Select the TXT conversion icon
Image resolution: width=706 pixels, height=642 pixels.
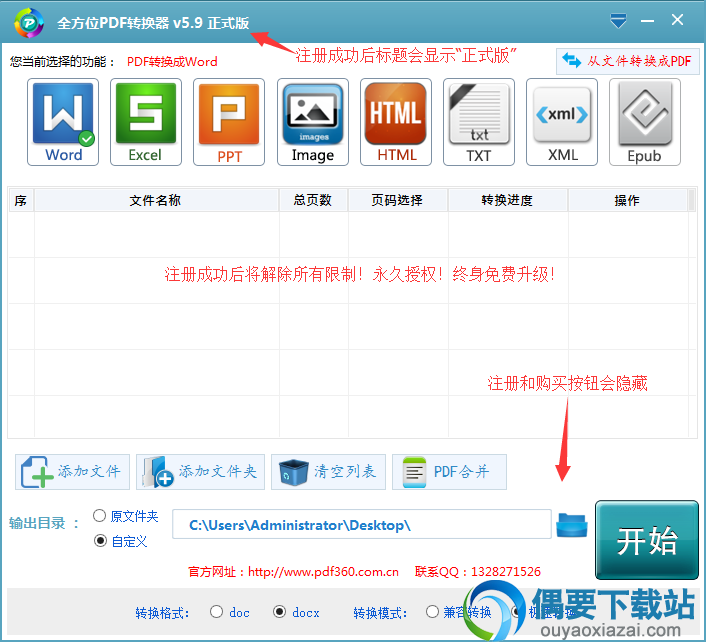(479, 122)
